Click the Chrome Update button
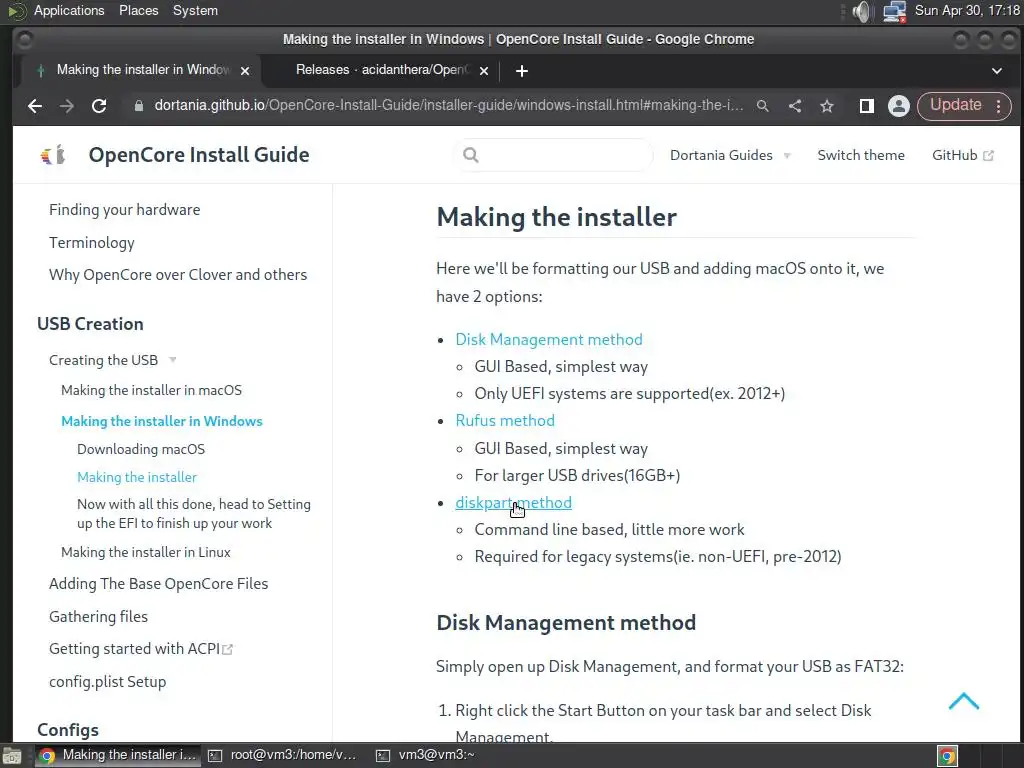The height and width of the screenshot is (768, 1024). [x=955, y=105]
